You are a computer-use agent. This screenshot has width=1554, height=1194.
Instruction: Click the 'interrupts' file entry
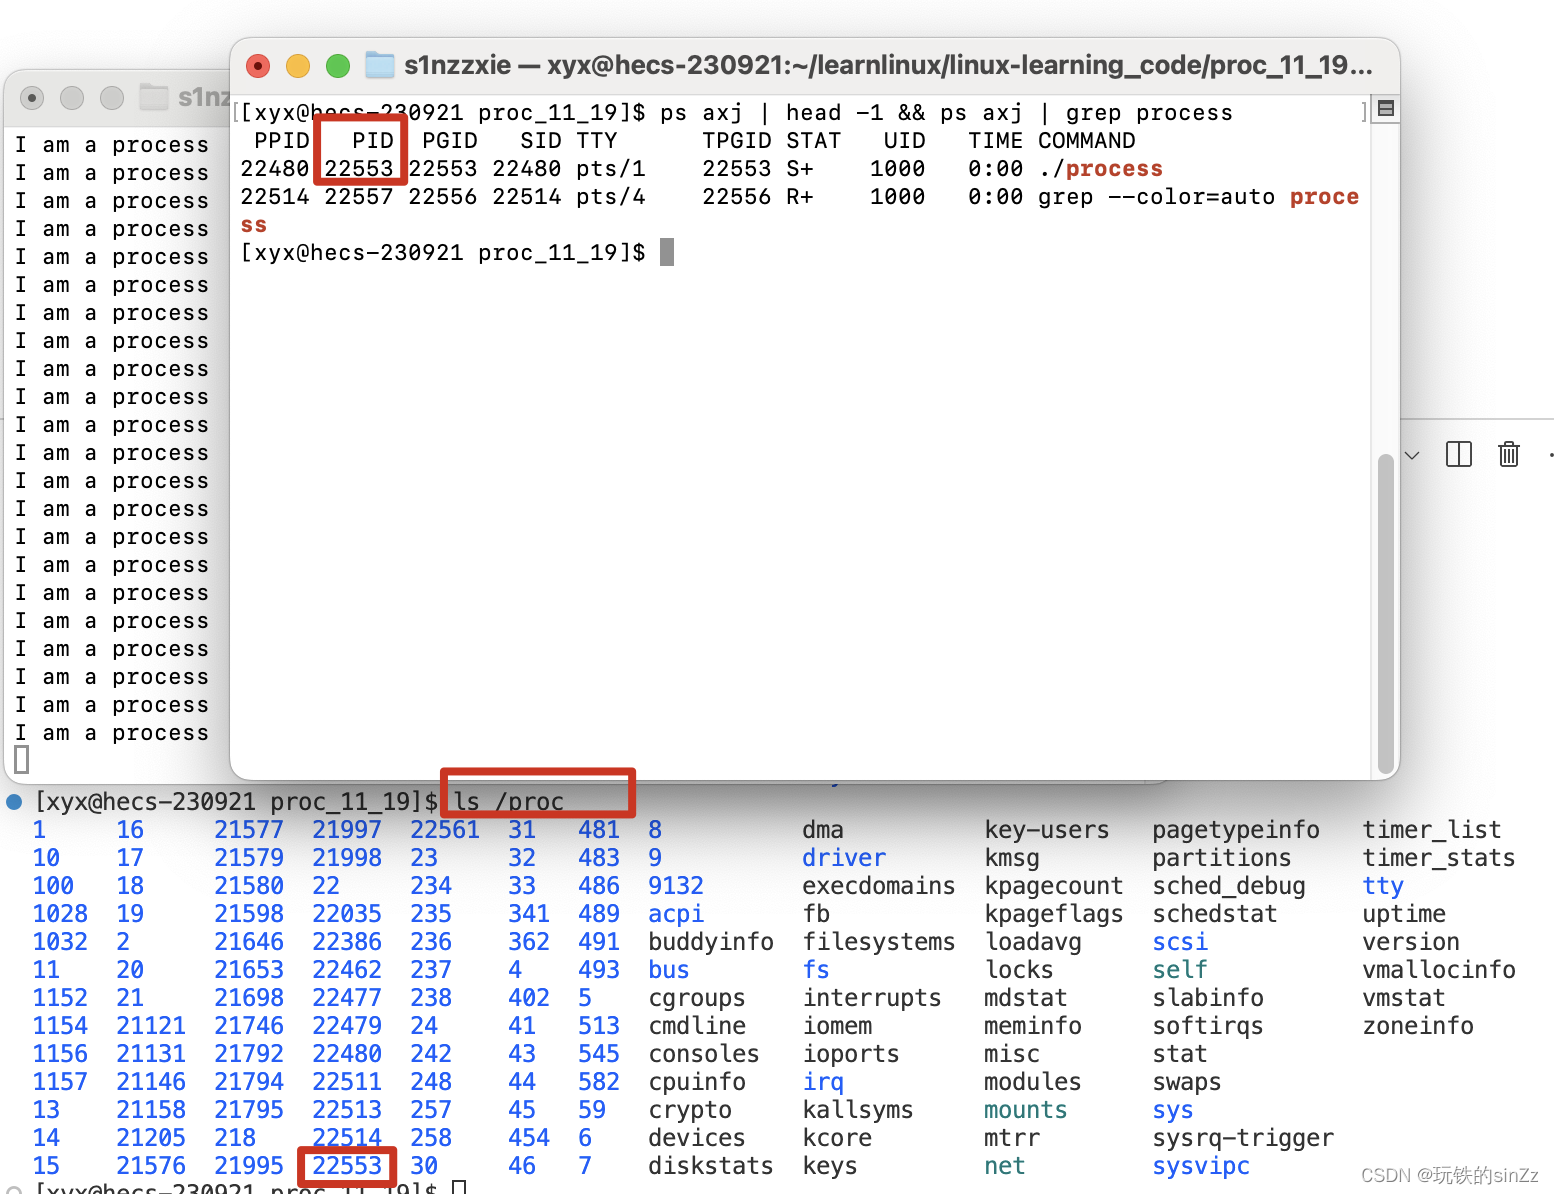tap(872, 998)
